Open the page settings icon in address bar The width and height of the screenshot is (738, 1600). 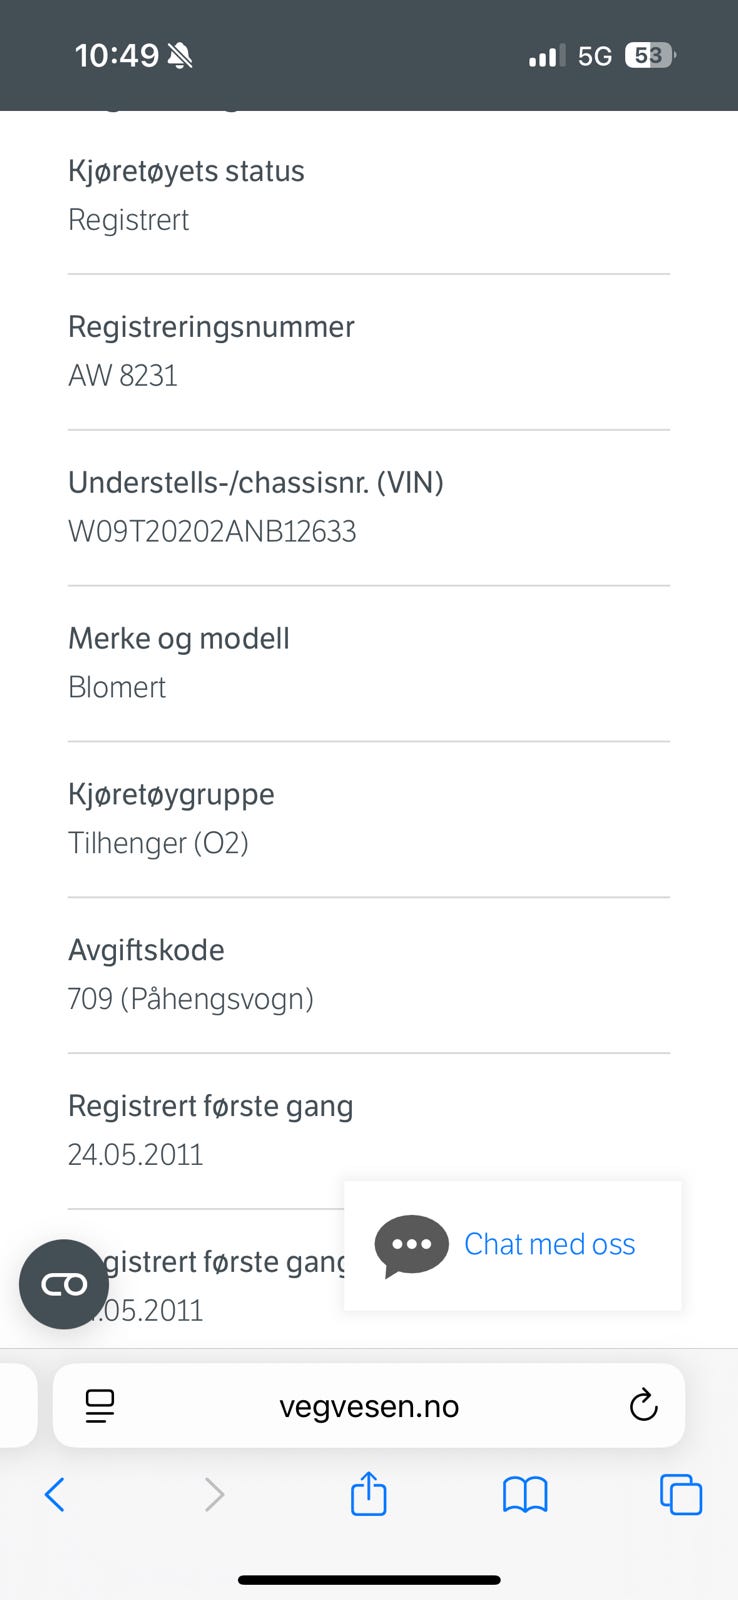(100, 1405)
